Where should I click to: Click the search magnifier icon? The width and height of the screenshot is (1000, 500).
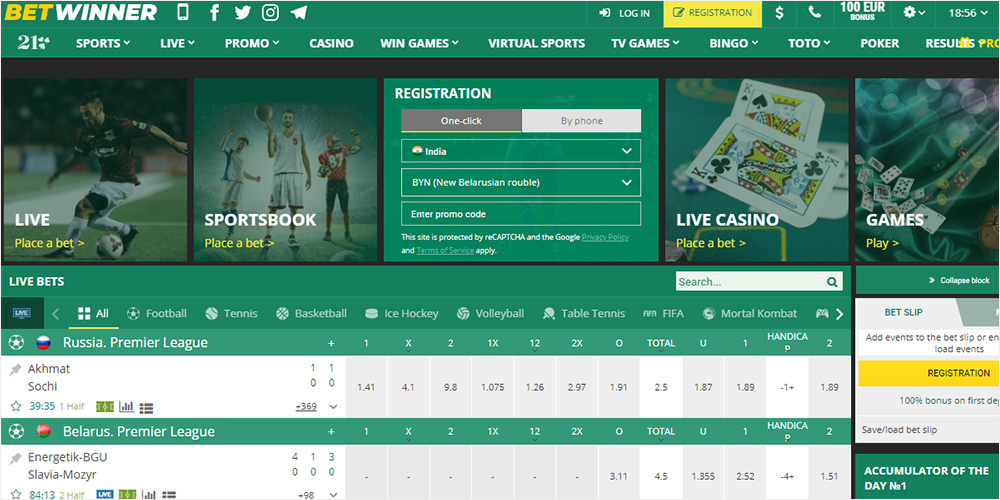coord(832,282)
